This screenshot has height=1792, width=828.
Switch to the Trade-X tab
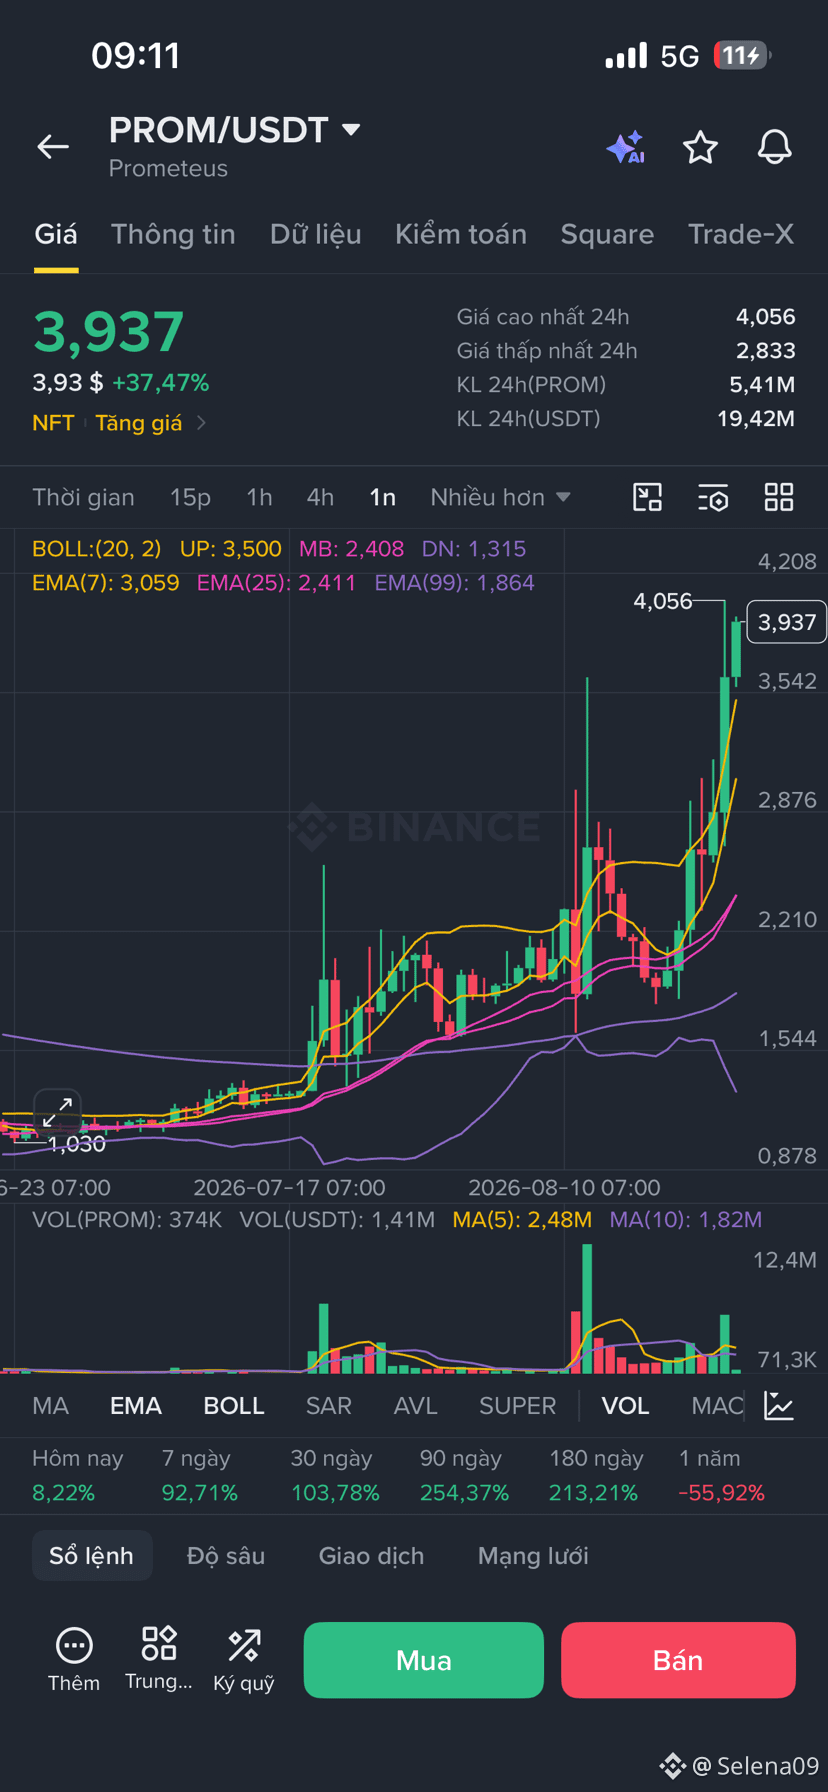pyautogui.click(x=741, y=234)
